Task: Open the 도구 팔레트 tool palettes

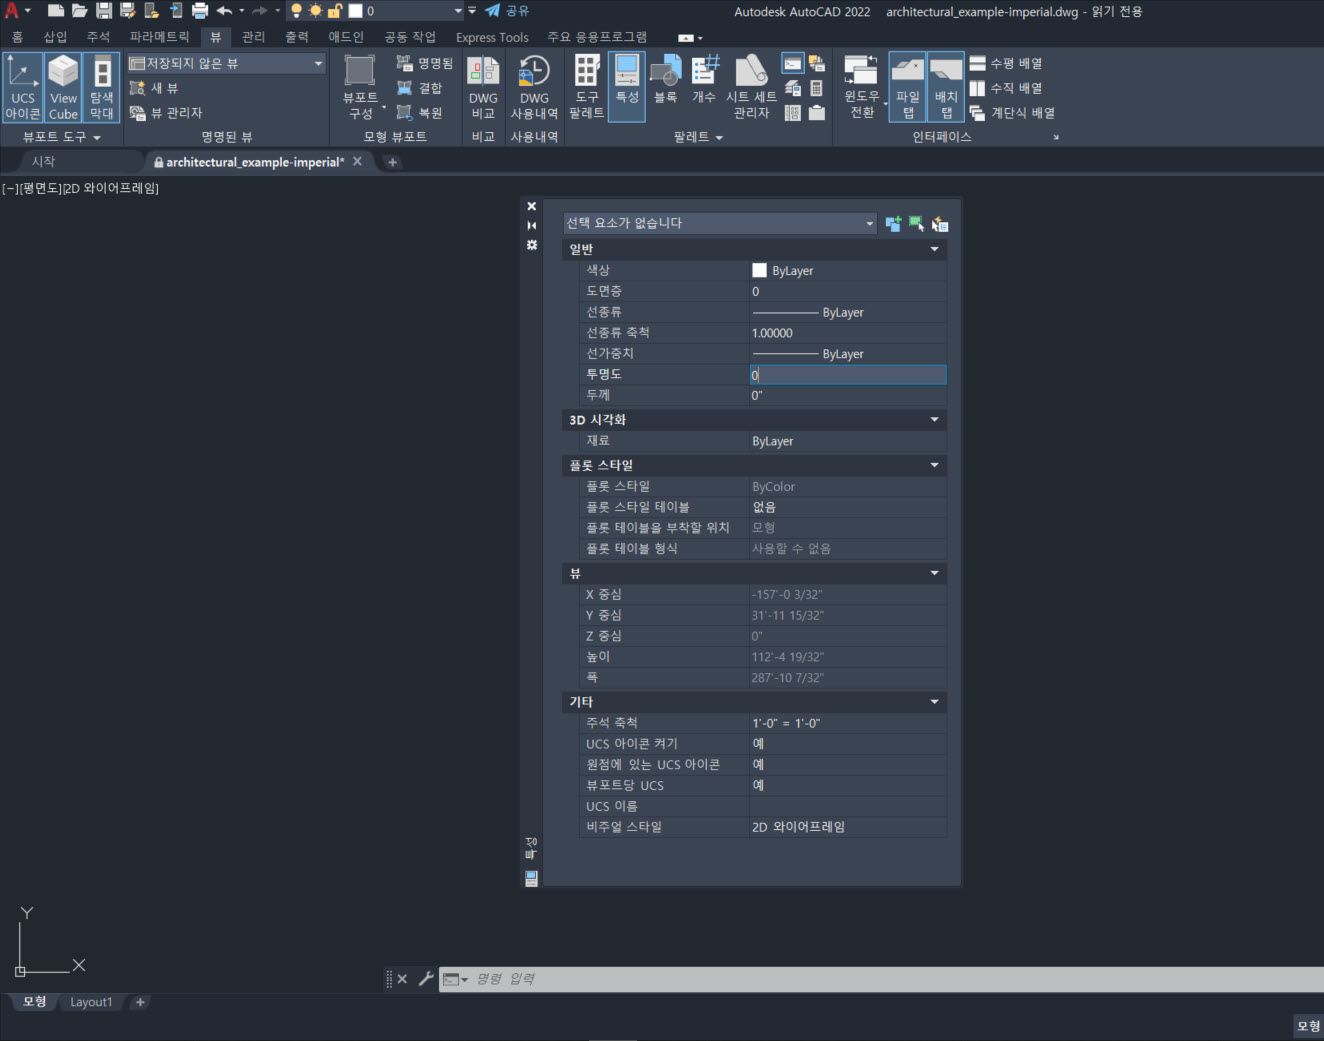Action: (587, 87)
